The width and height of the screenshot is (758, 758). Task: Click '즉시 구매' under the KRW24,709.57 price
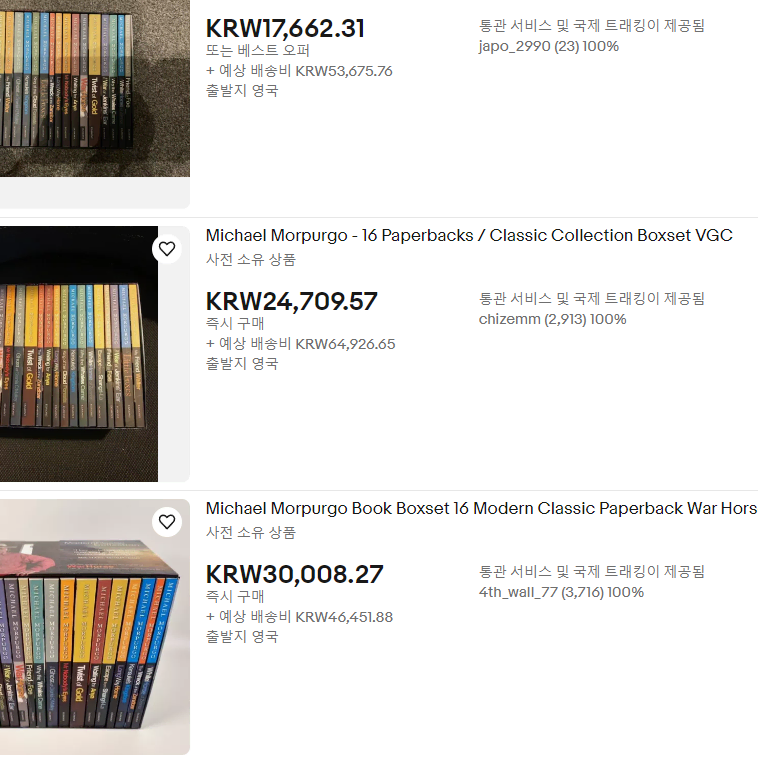[x=235, y=323]
